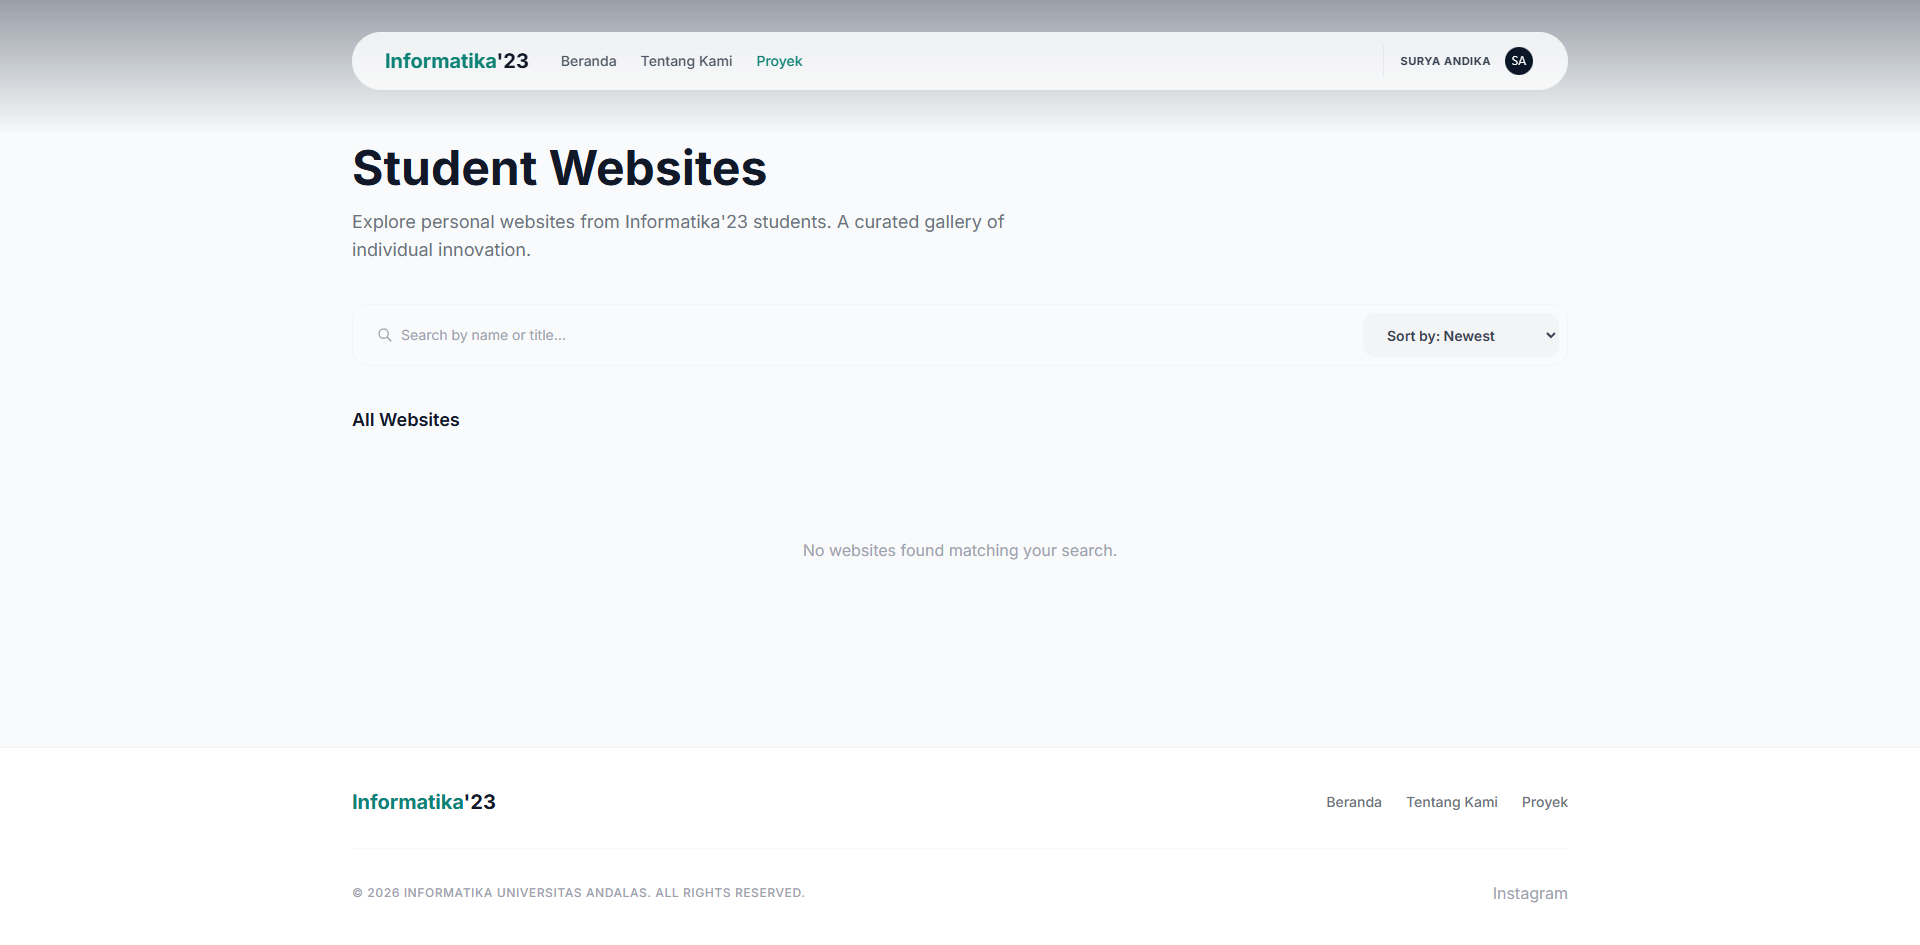Click the All Websites section title
Image resolution: width=1920 pixels, height=945 pixels.
pos(406,420)
